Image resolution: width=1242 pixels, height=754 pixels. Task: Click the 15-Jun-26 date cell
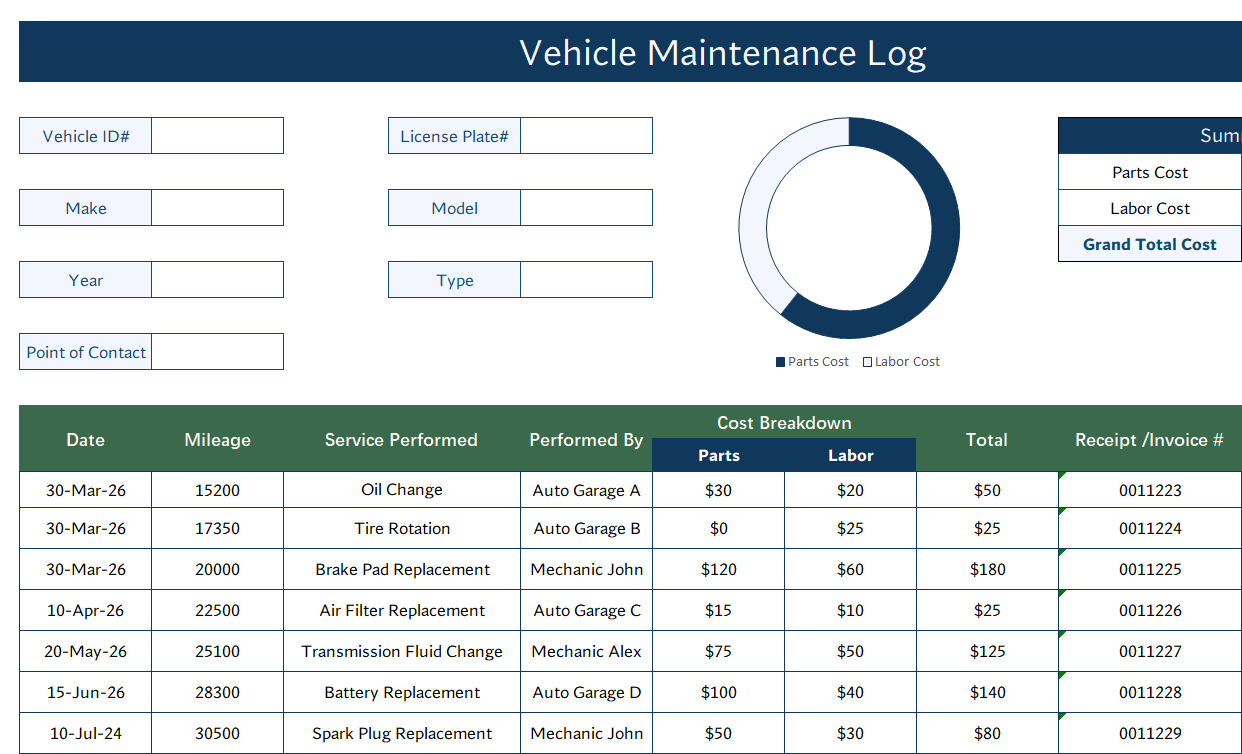(x=86, y=692)
